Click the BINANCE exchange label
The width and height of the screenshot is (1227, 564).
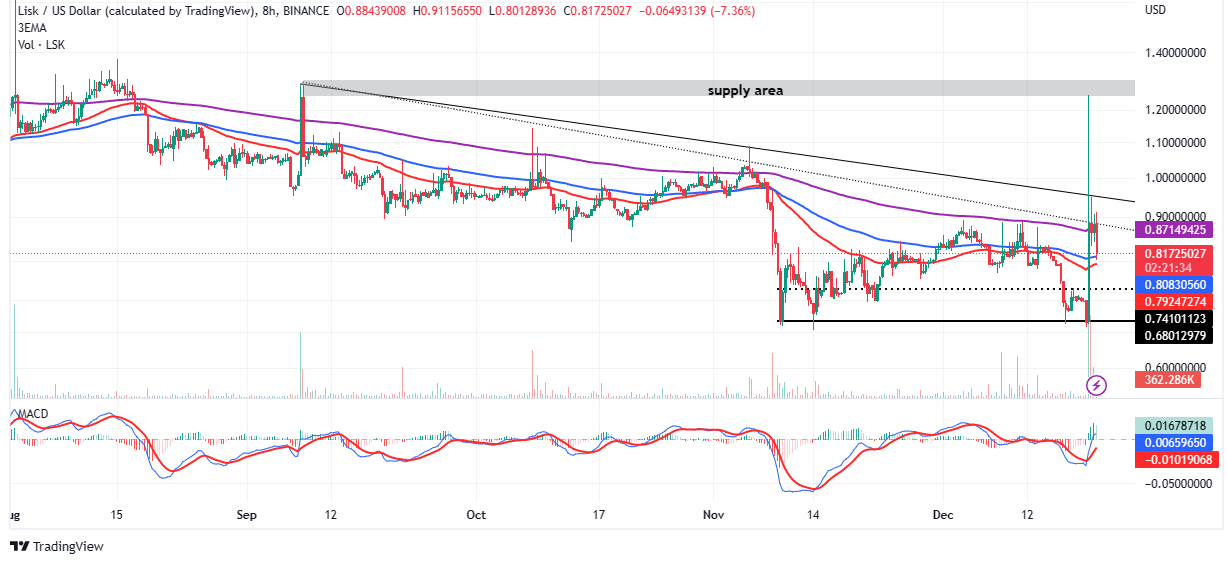click(x=307, y=11)
